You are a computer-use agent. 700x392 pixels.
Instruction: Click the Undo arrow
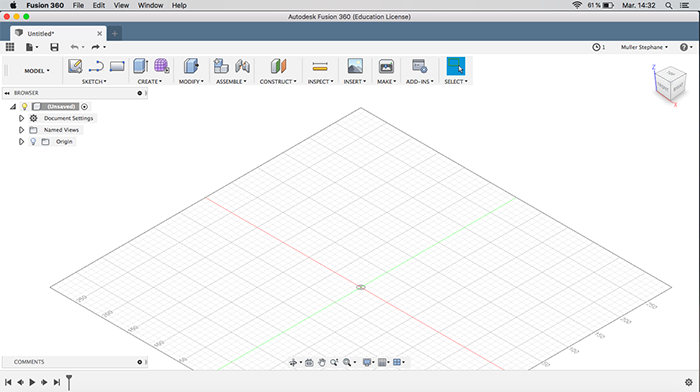tap(75, 47)
